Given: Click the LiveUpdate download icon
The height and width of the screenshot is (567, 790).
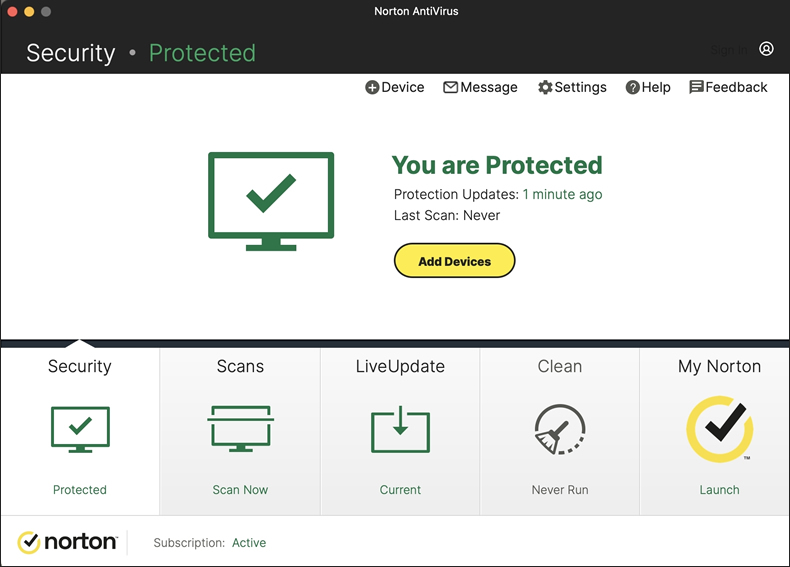Looking at the screenshot, I should click(401, 429).
